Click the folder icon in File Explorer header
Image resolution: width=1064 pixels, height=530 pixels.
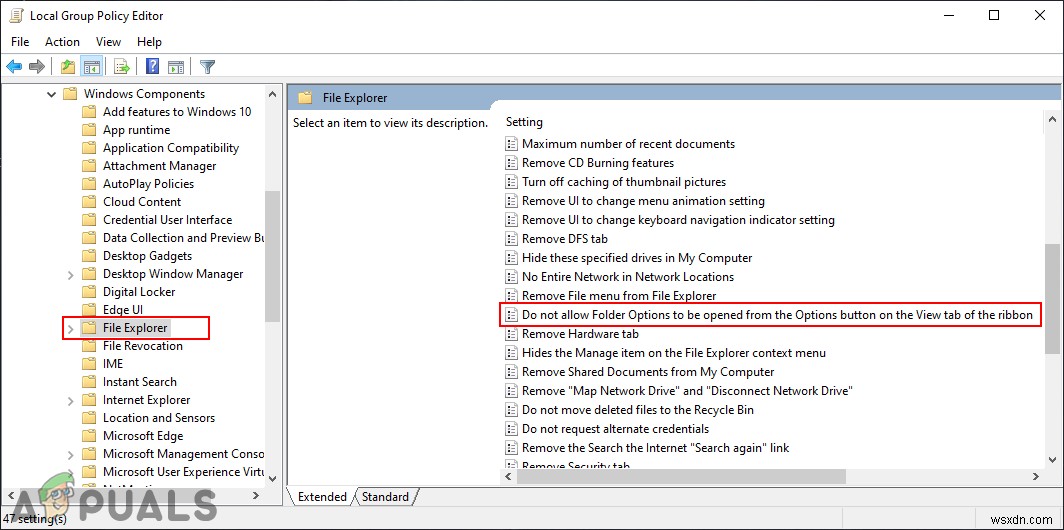(305, 98)
